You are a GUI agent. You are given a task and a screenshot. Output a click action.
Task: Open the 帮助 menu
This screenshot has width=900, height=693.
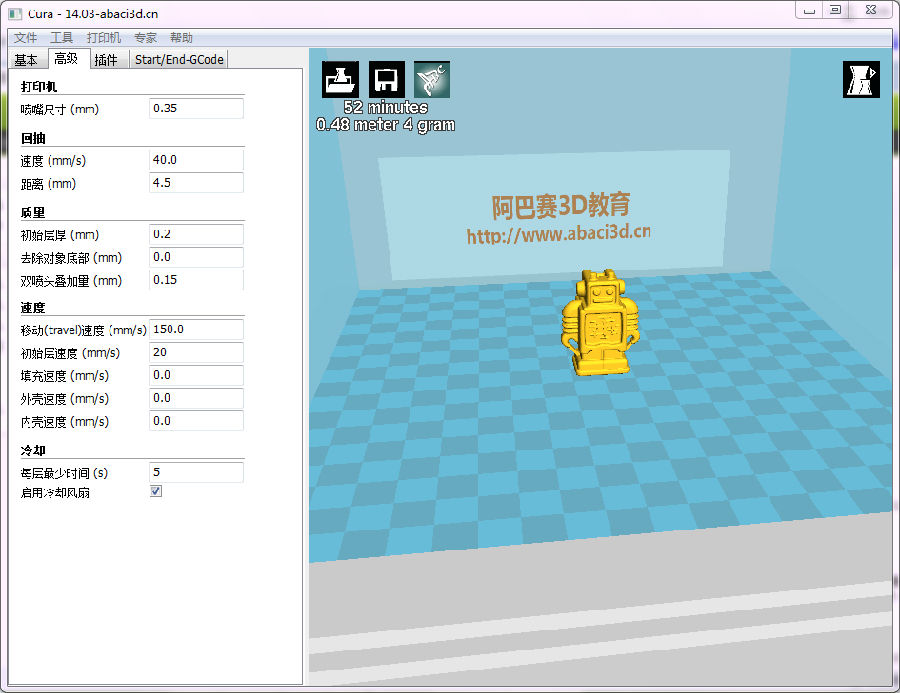click(x=181, y=38)
